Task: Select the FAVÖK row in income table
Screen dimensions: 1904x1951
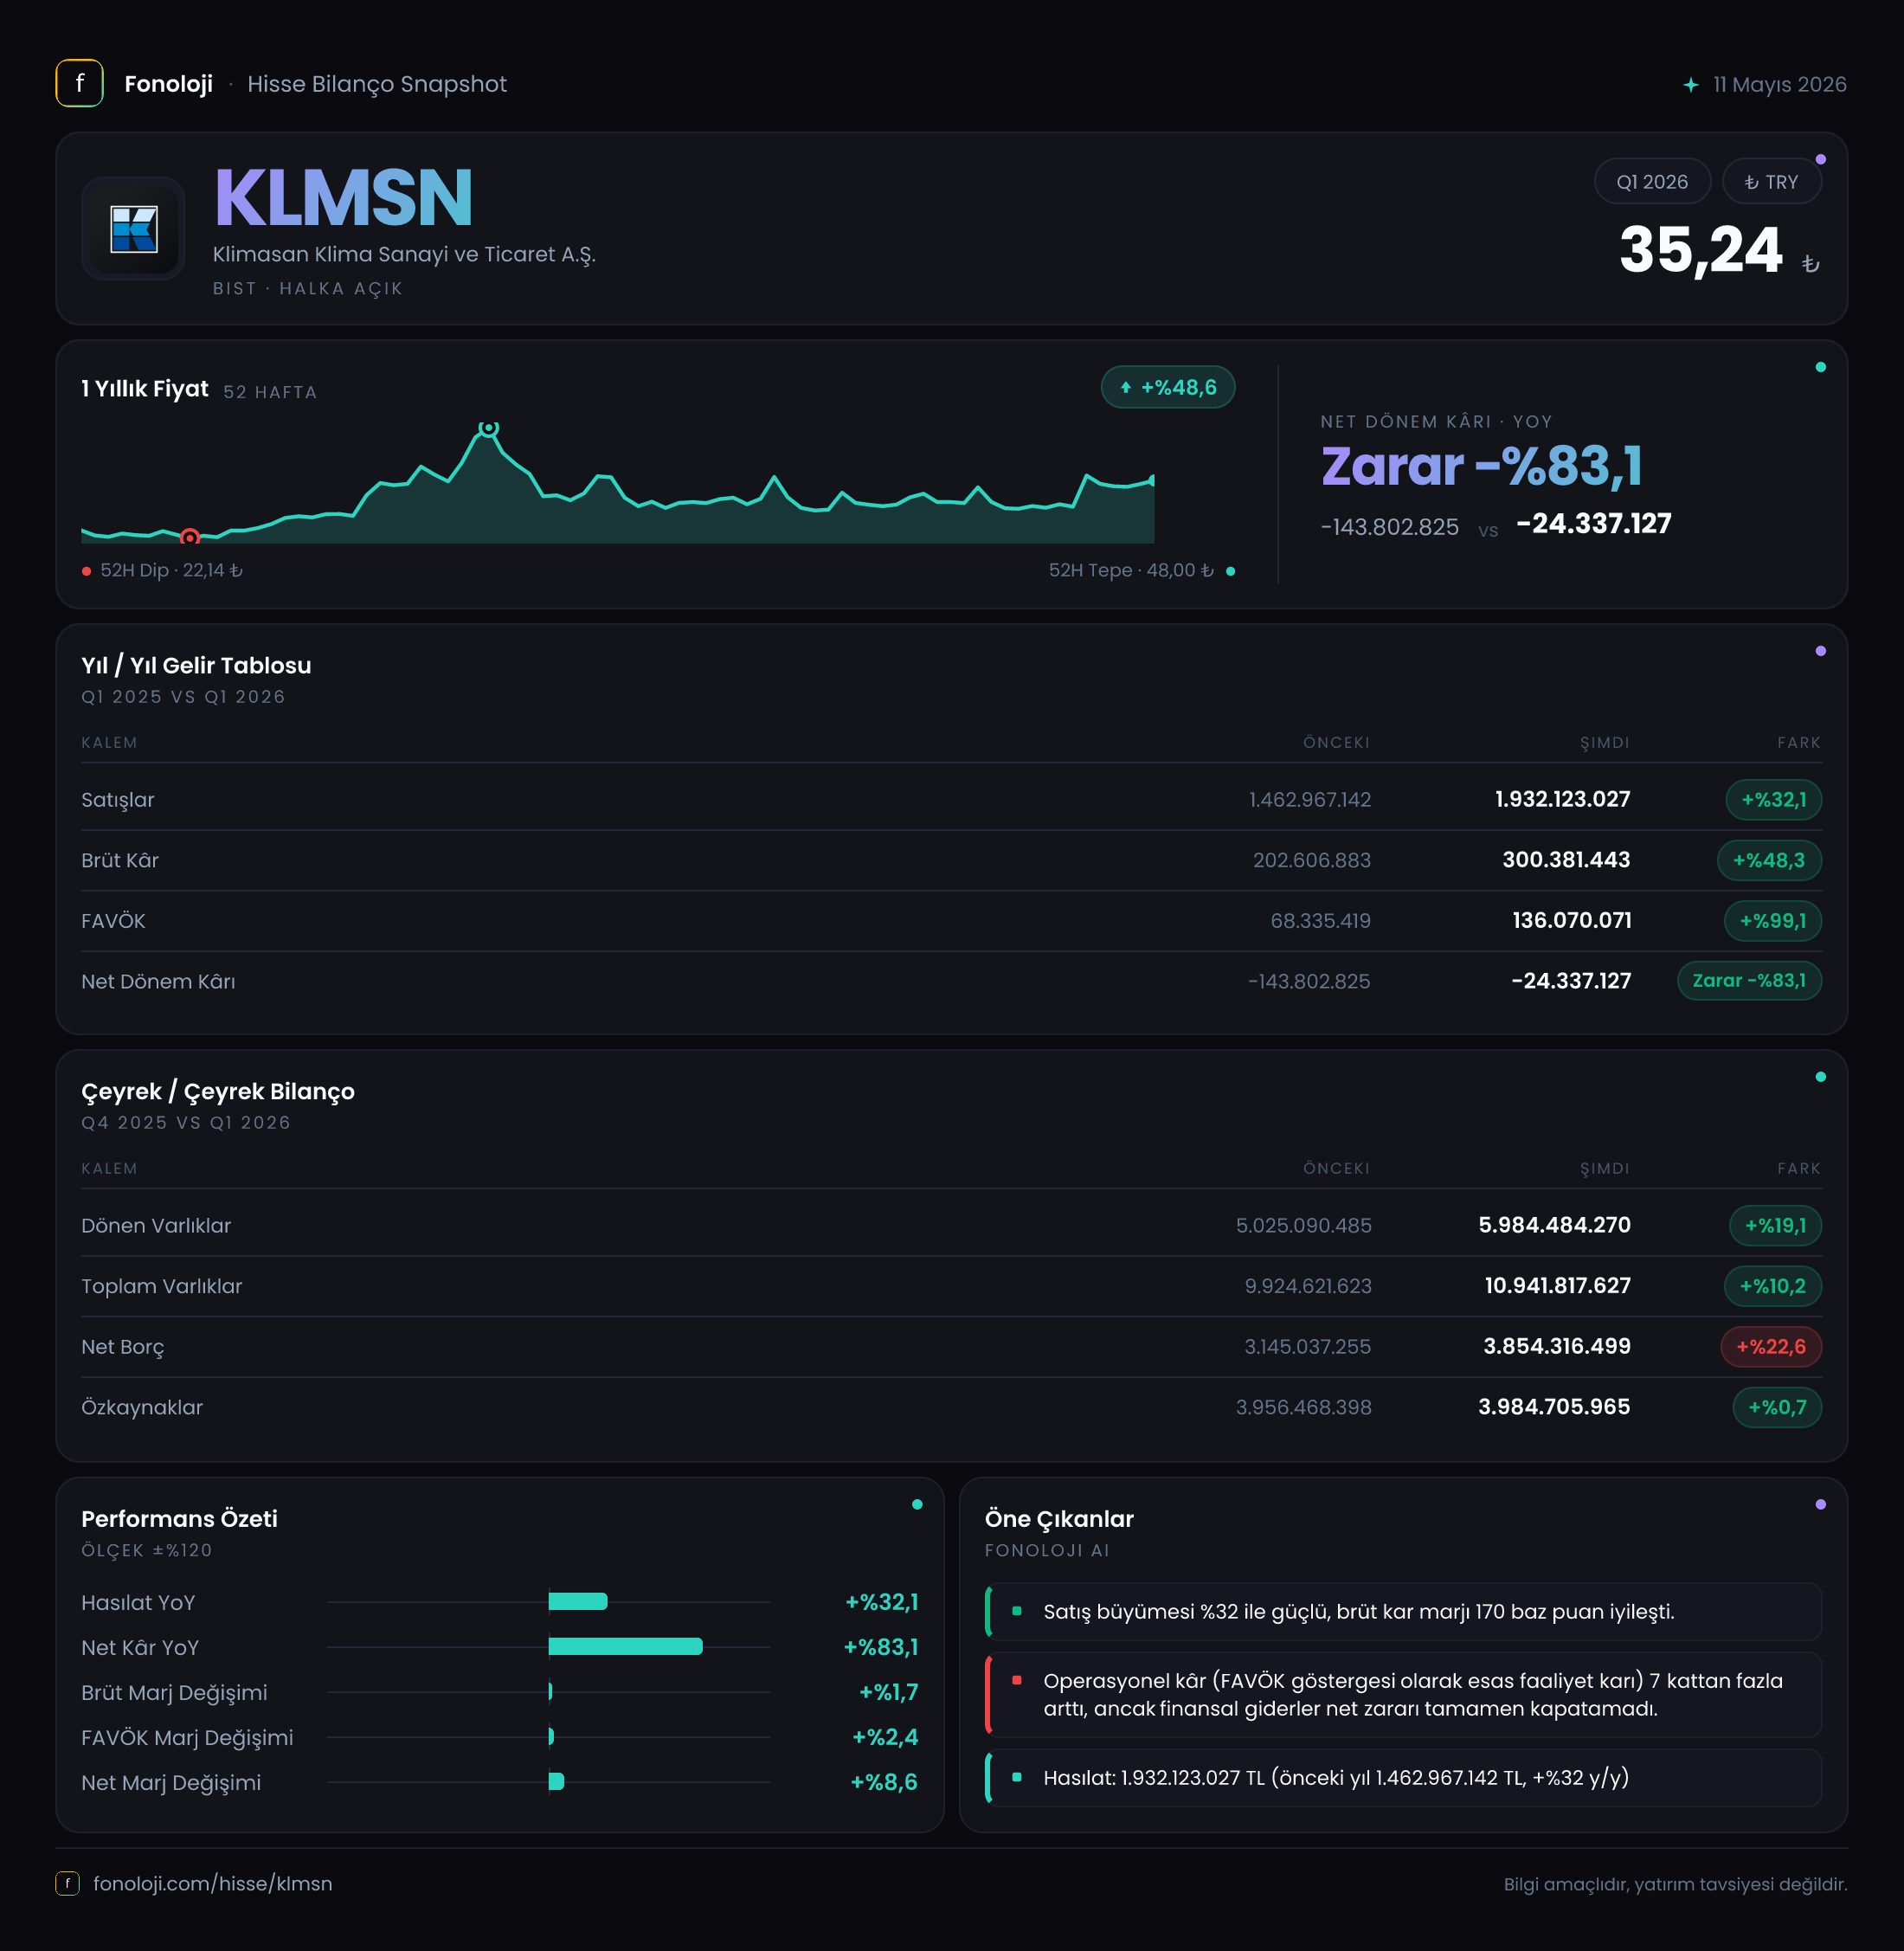Action: (x=951, y=921)
